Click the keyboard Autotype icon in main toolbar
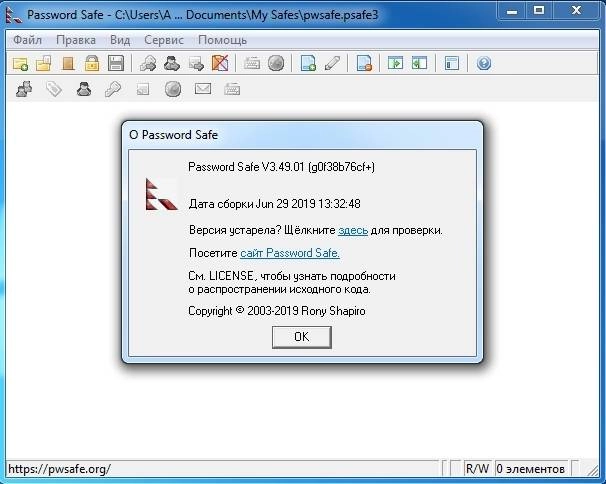Screen dimensions: 606x484 (252, 63)
